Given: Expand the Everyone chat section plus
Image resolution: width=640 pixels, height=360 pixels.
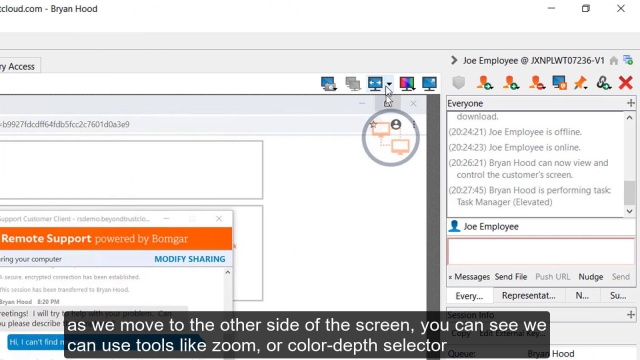Looking at the screenshot, I should (631, 103).
